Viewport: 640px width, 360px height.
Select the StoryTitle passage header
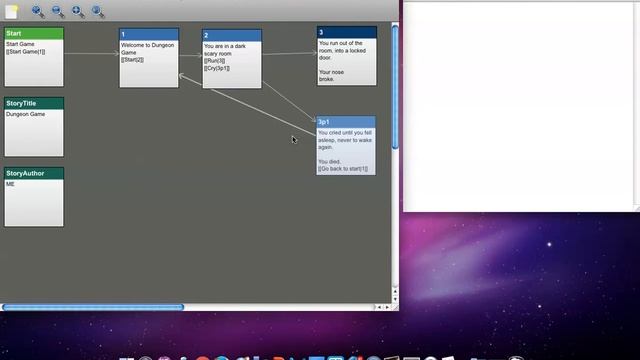click(x=34, y=103)
